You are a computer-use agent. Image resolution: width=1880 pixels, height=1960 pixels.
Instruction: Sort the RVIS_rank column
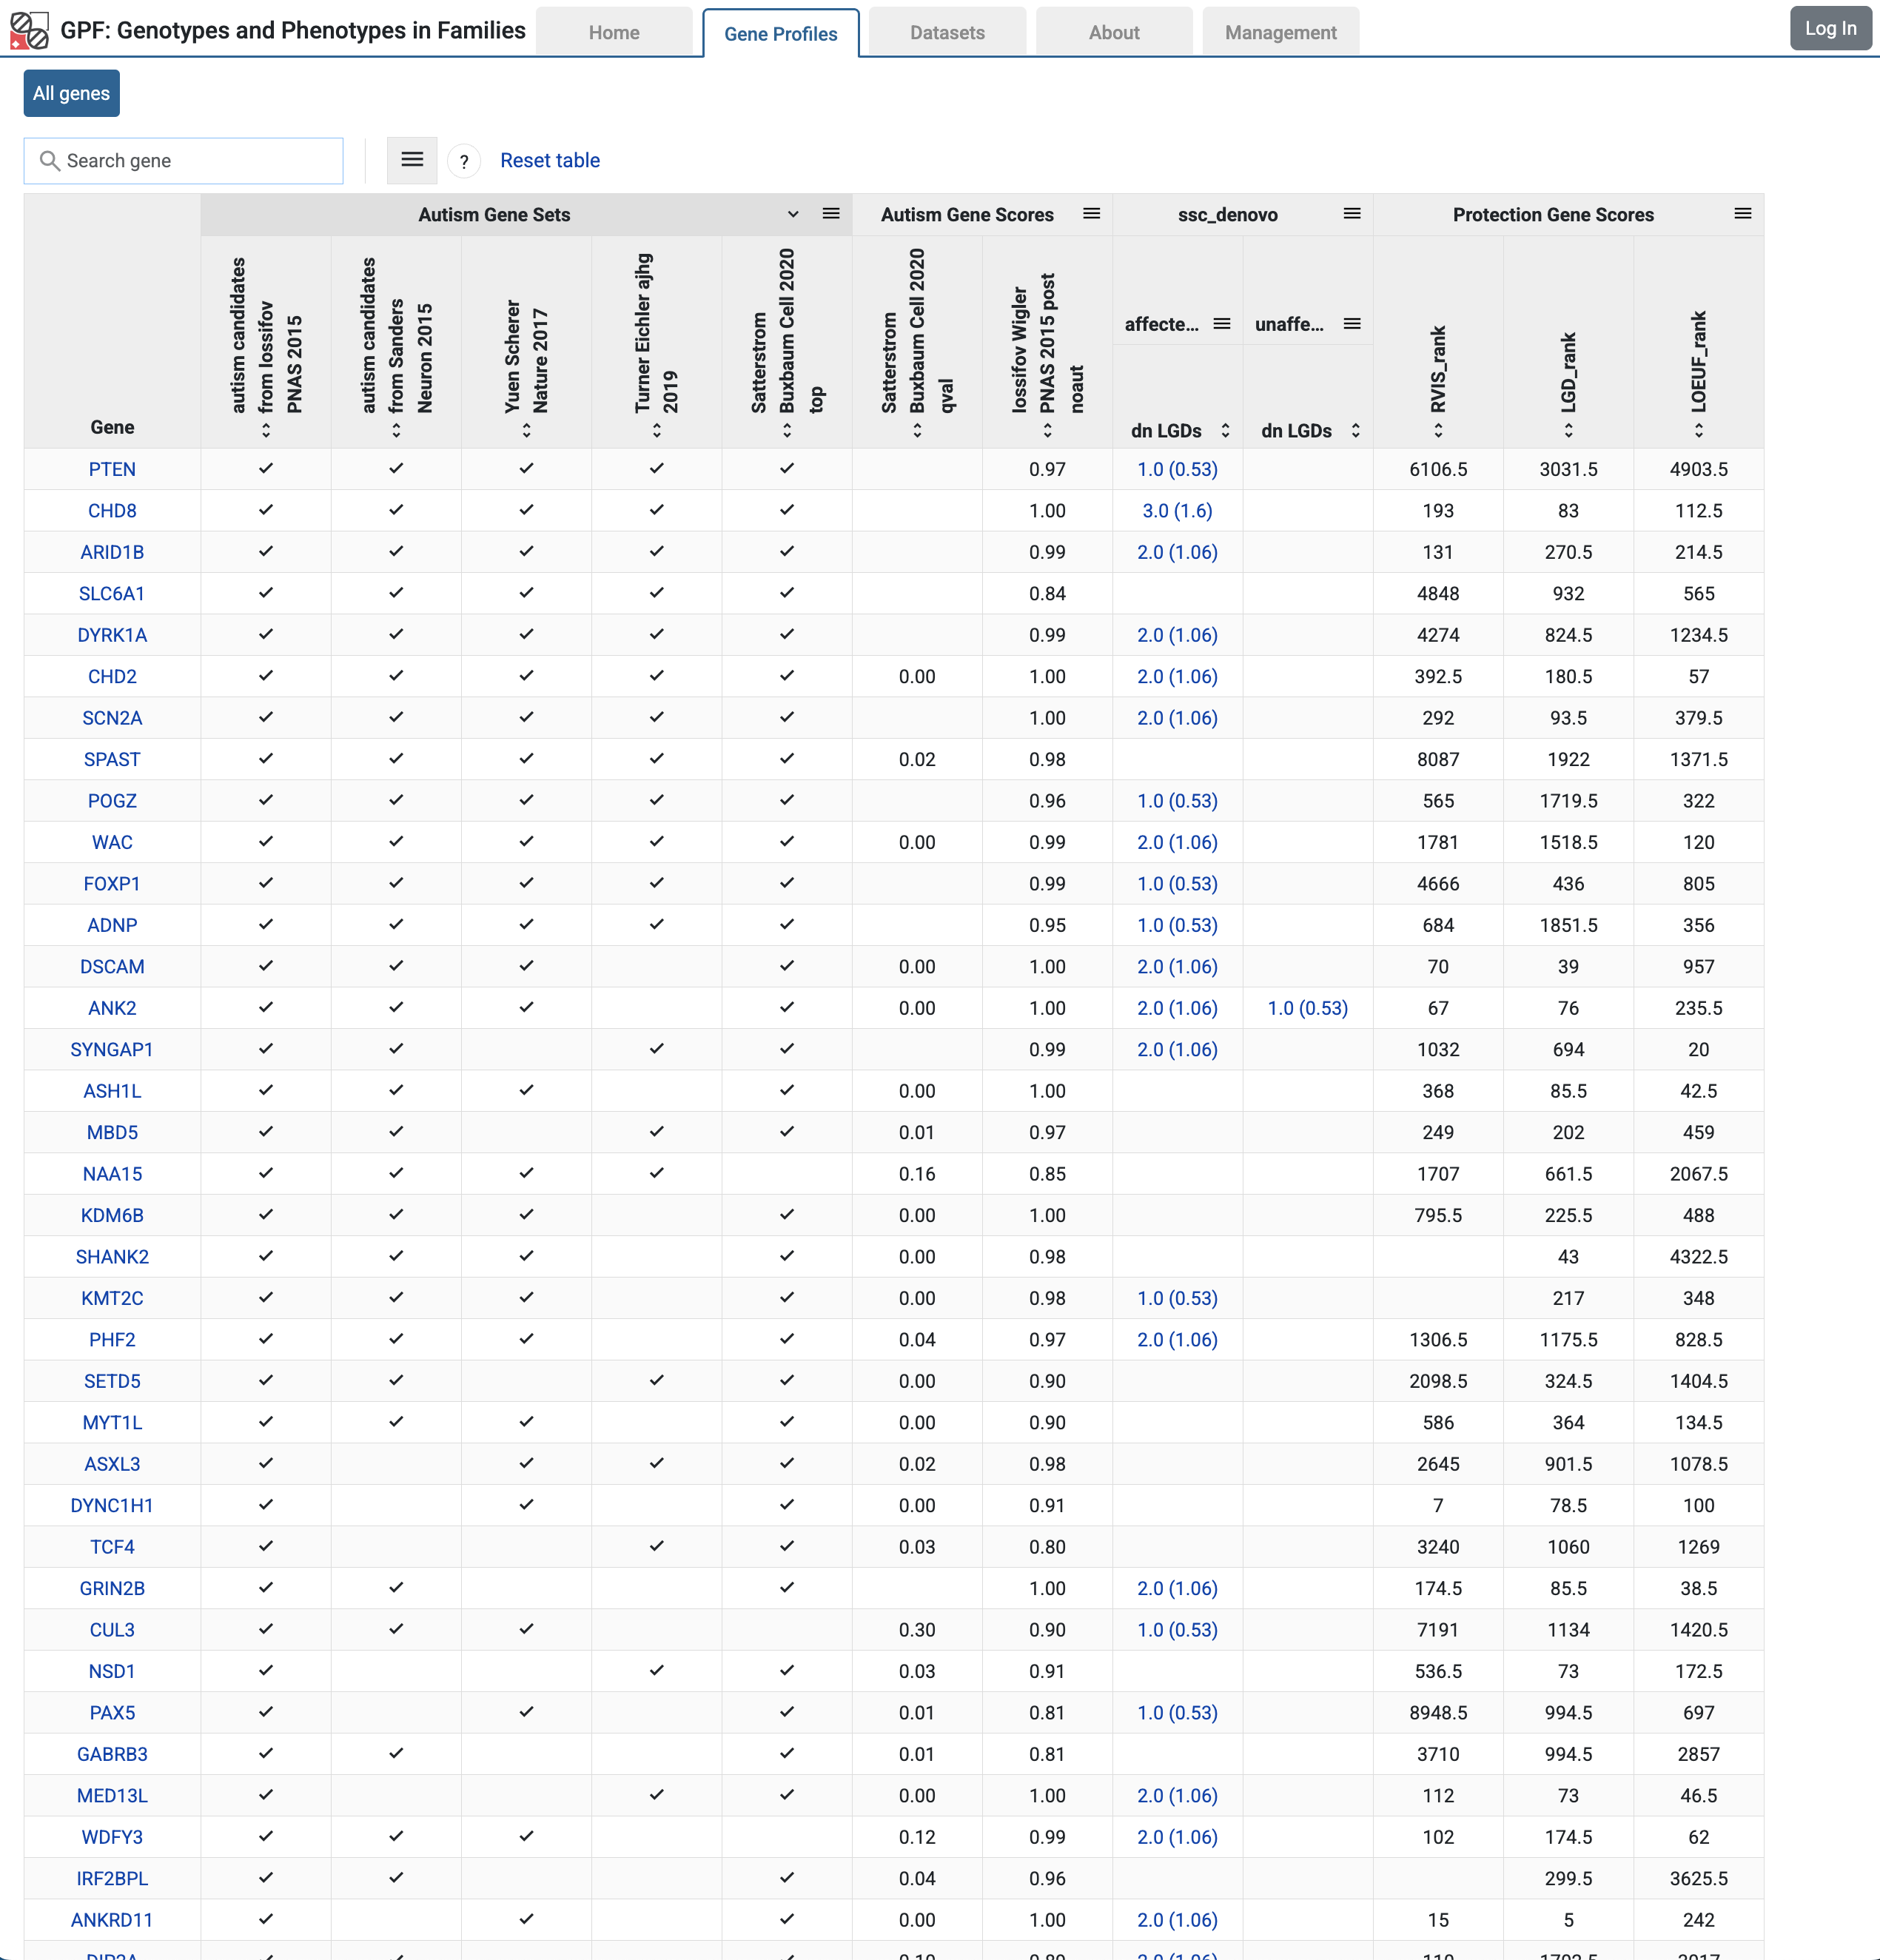(1438, 430)
